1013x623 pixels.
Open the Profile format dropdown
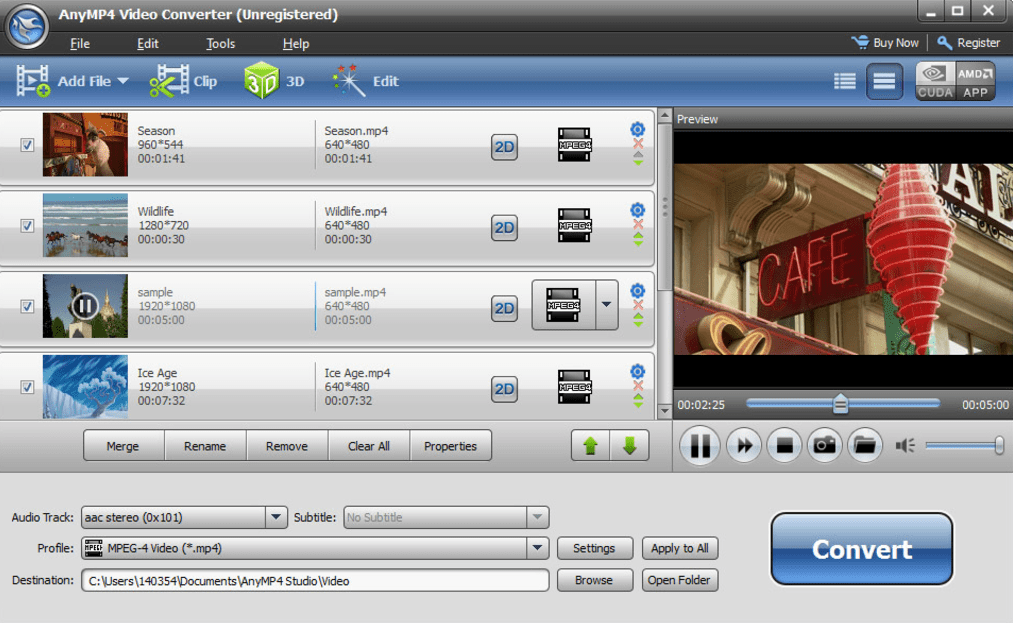[x=538, y=548]
